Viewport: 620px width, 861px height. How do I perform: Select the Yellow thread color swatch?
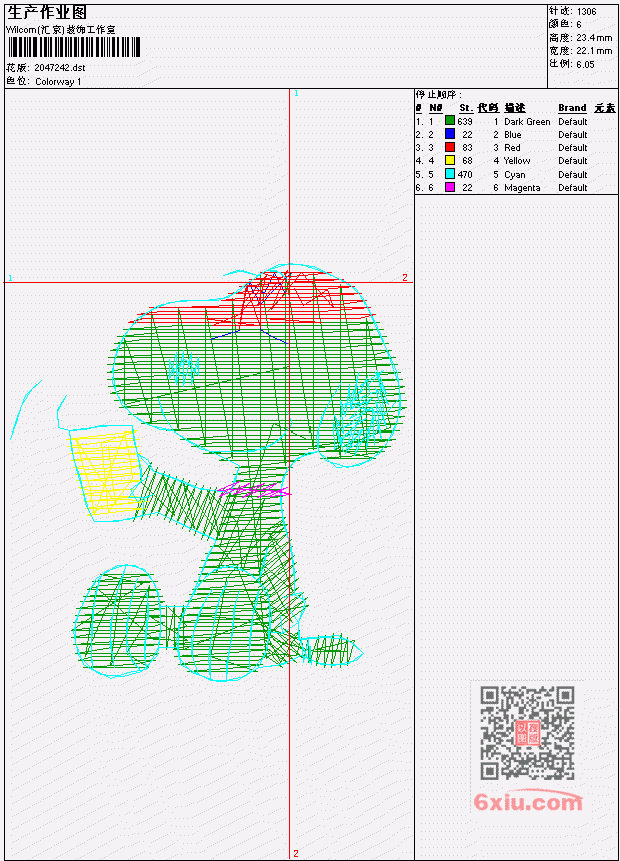450,160
